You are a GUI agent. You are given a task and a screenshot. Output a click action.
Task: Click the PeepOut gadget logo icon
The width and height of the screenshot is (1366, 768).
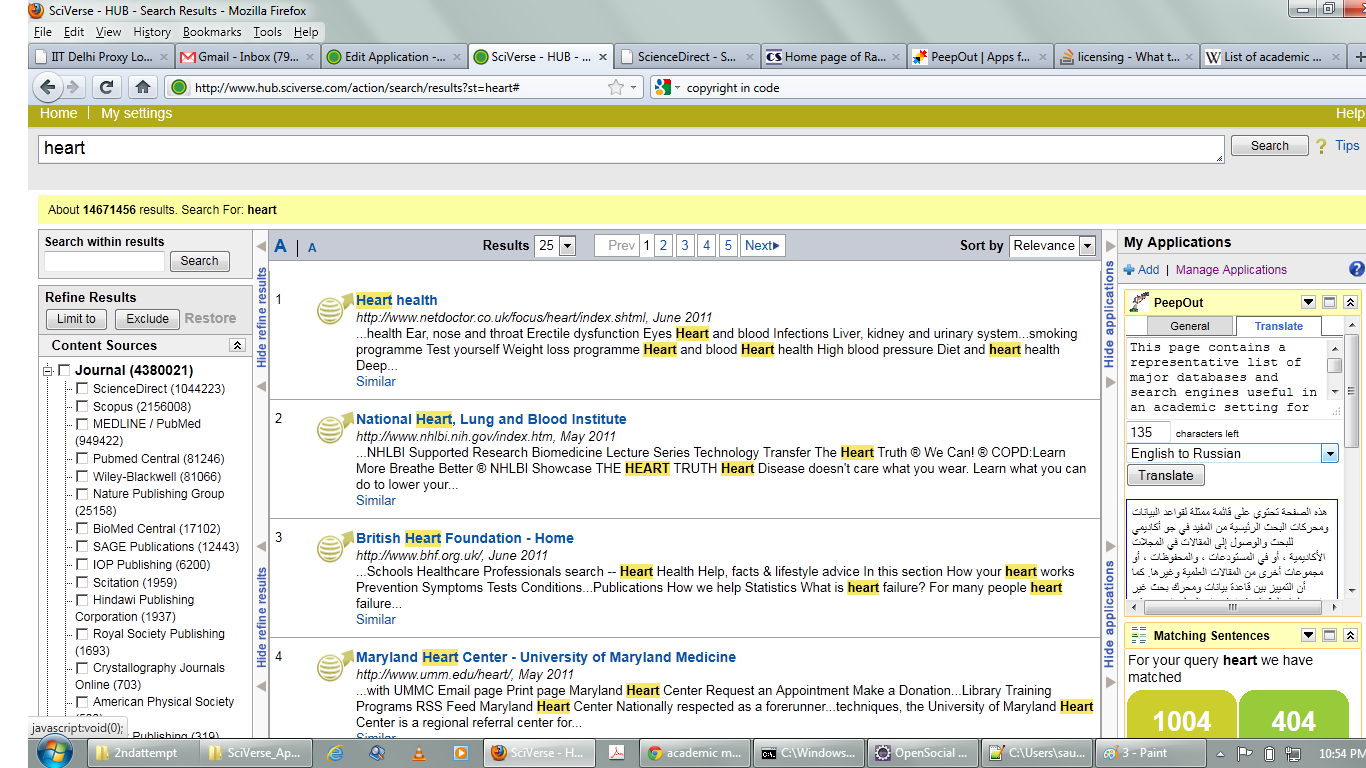click(1137, 302)
